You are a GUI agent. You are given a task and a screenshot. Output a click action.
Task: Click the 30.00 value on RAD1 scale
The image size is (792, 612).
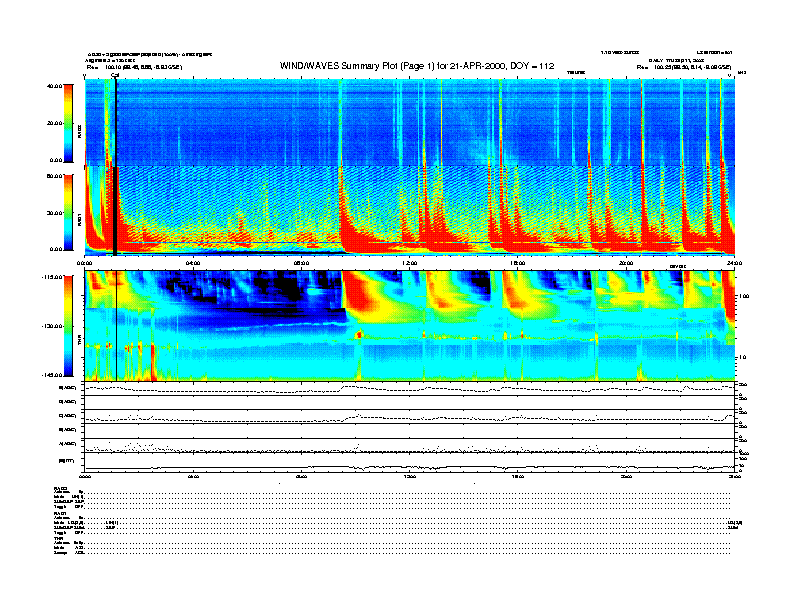pyautogui.click(x=54, y=213)
